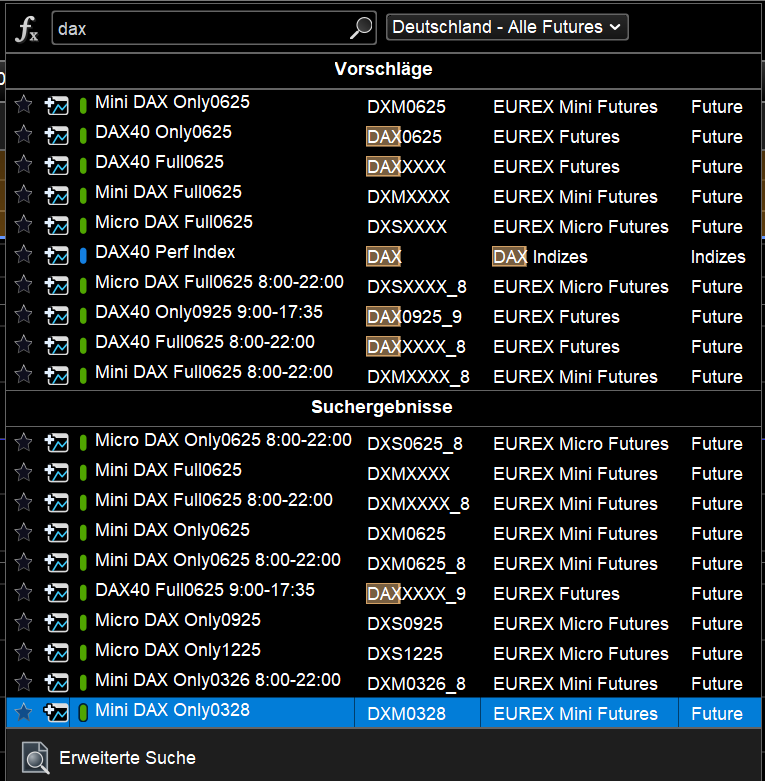Select DAX40 Only0925 9:00-17:35 entry
Viewport: 765px width, 781px height.
(209, 312)
